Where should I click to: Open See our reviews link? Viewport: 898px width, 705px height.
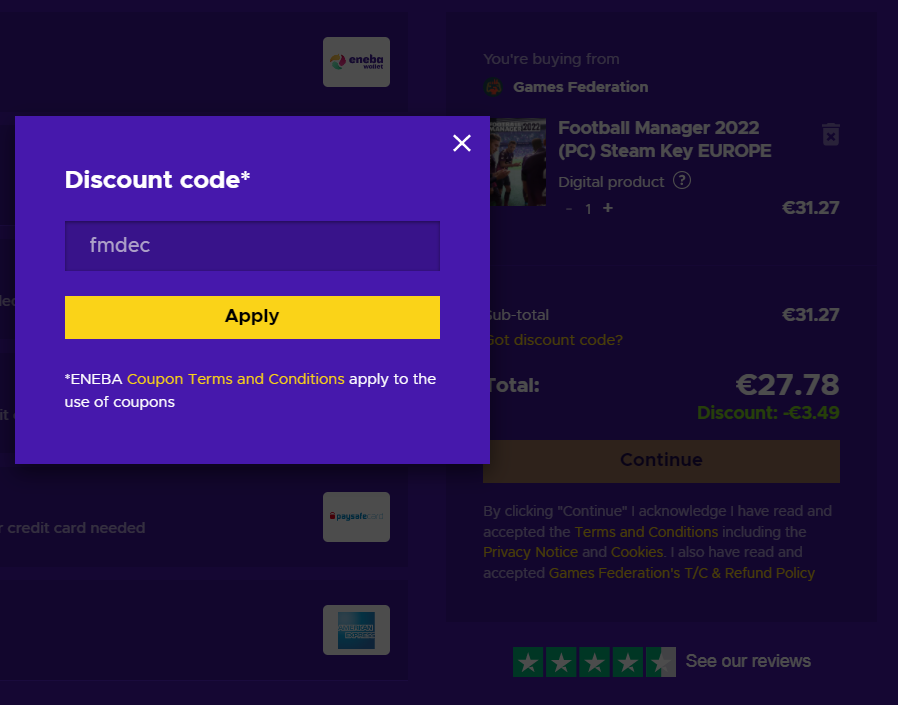748,661
